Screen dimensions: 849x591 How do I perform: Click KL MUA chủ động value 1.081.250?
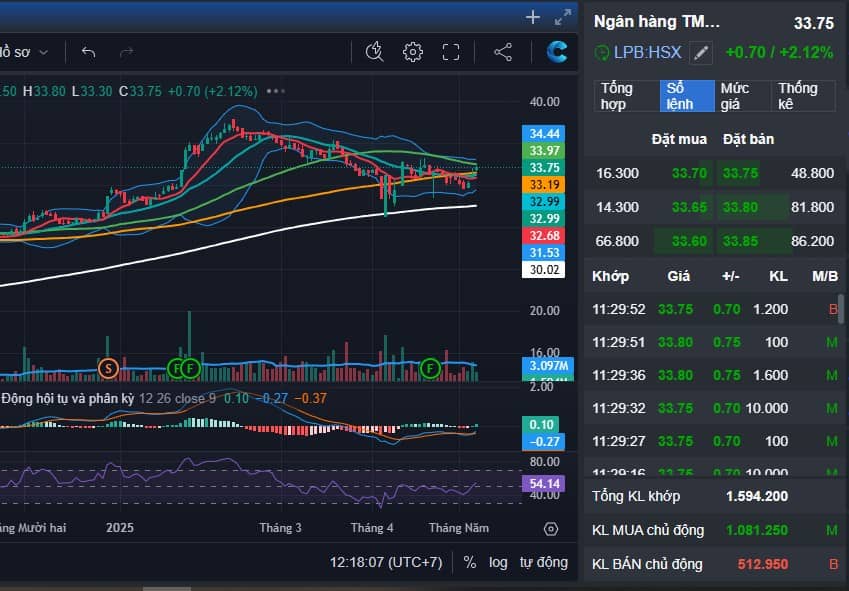point(757,530)
